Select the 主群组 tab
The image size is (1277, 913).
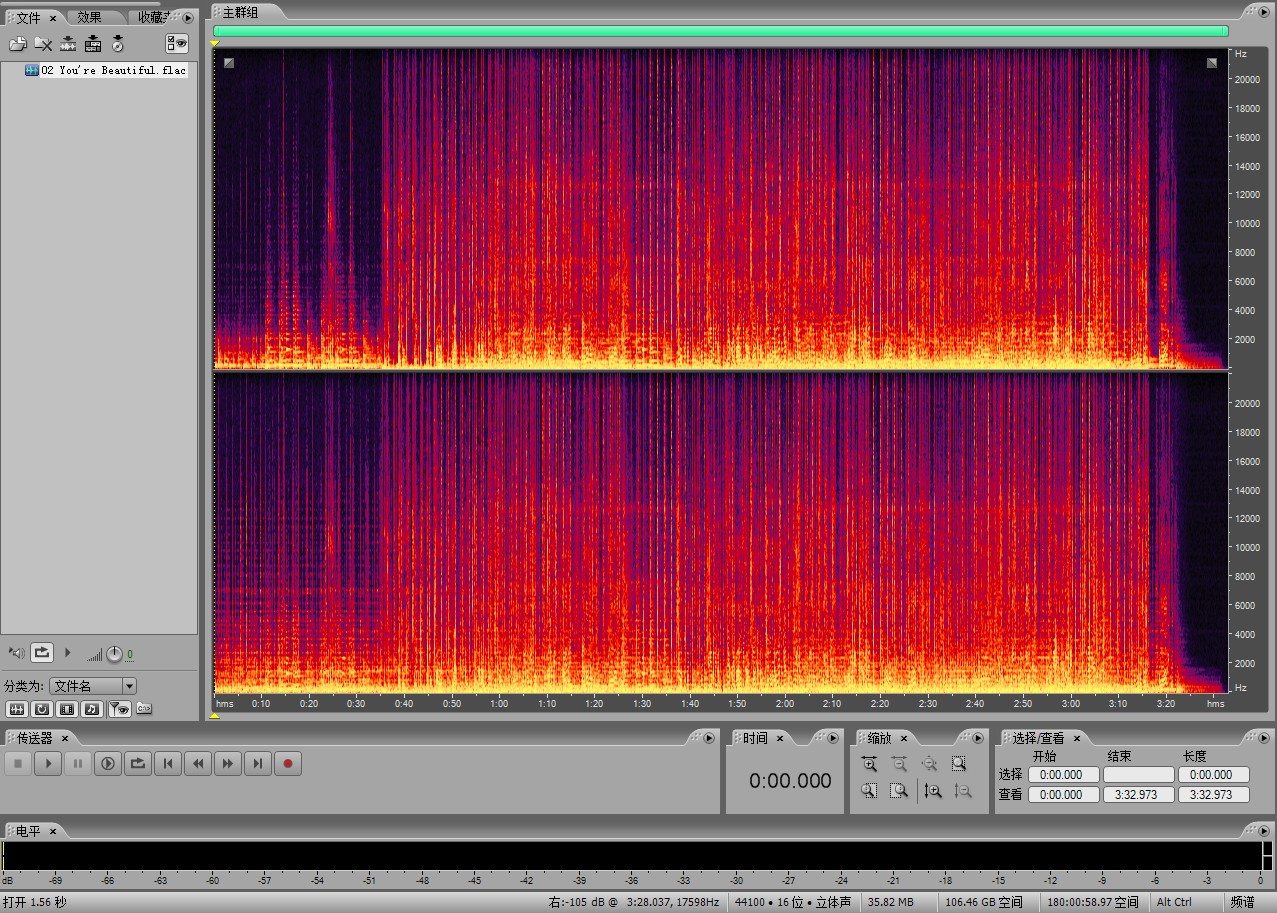[x=240, y=12]
